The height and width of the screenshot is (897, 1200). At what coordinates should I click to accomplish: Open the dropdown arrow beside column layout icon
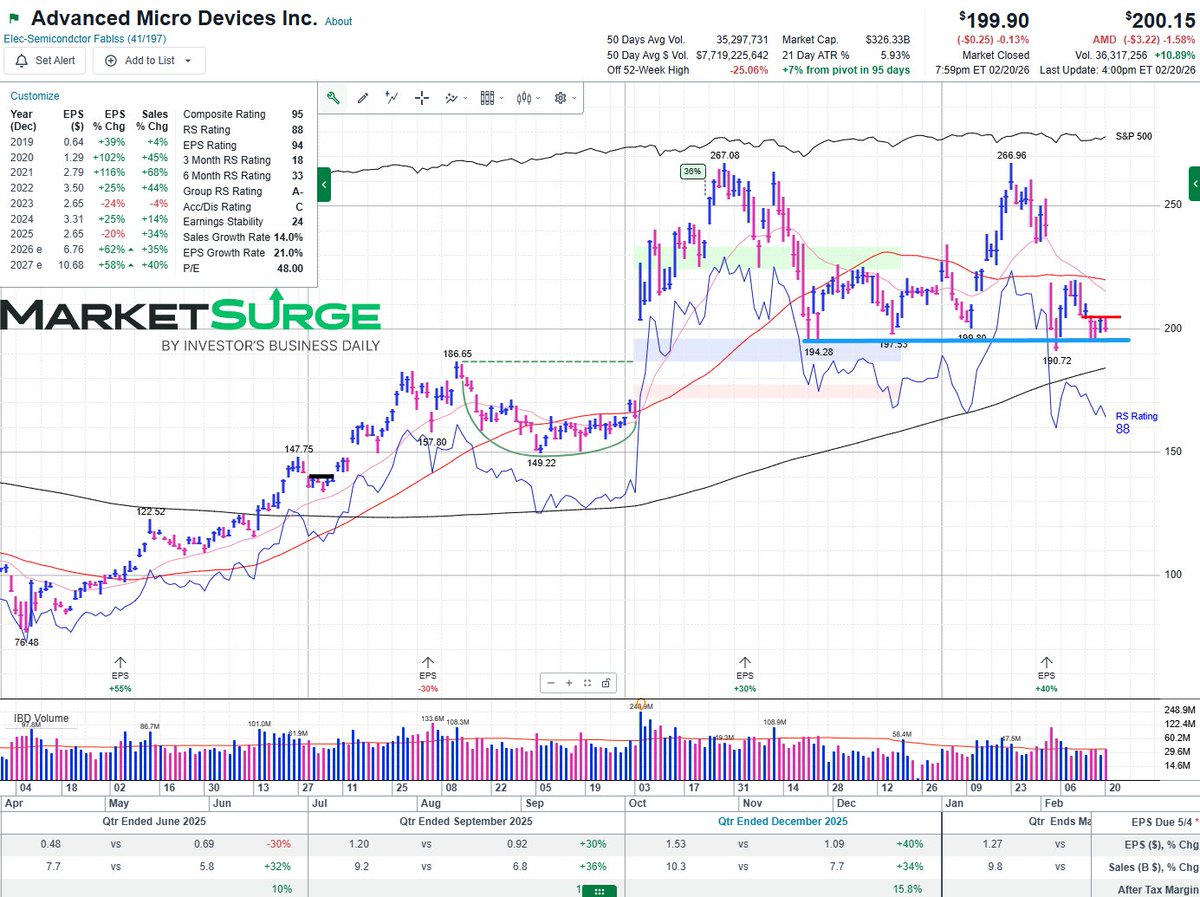coord(502,98)
